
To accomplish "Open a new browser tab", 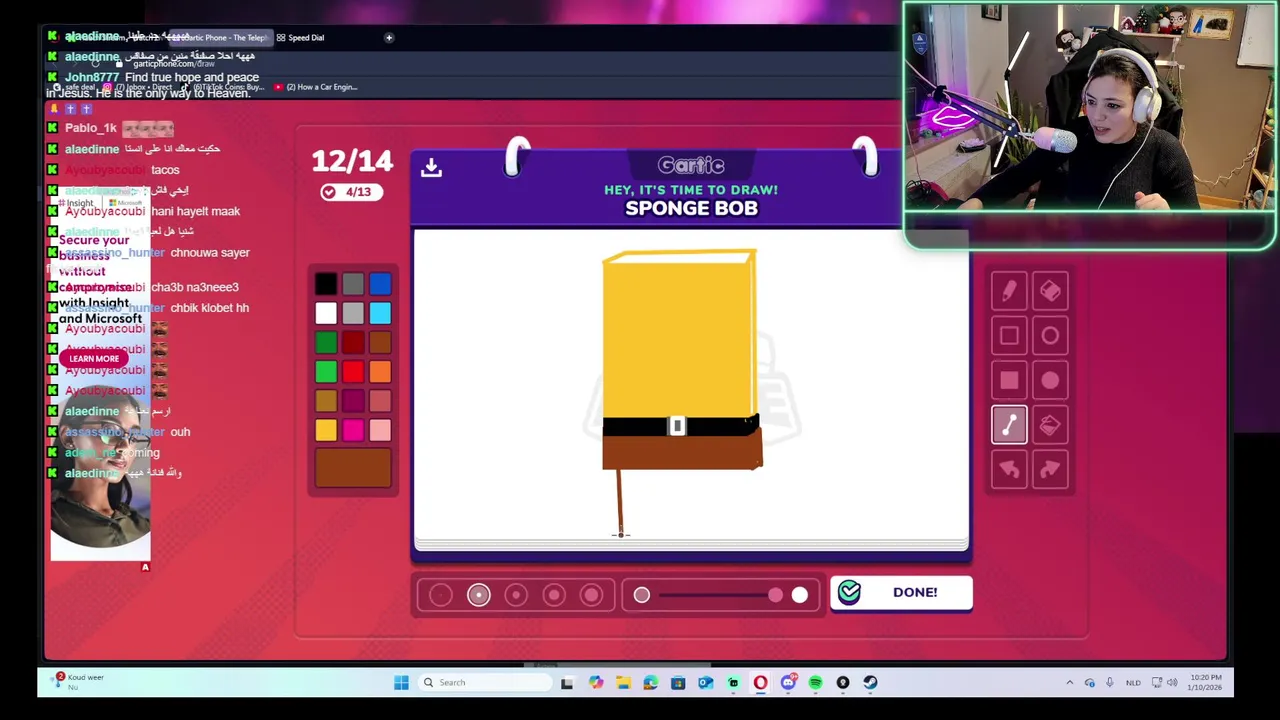I will (x=389, y=37).
